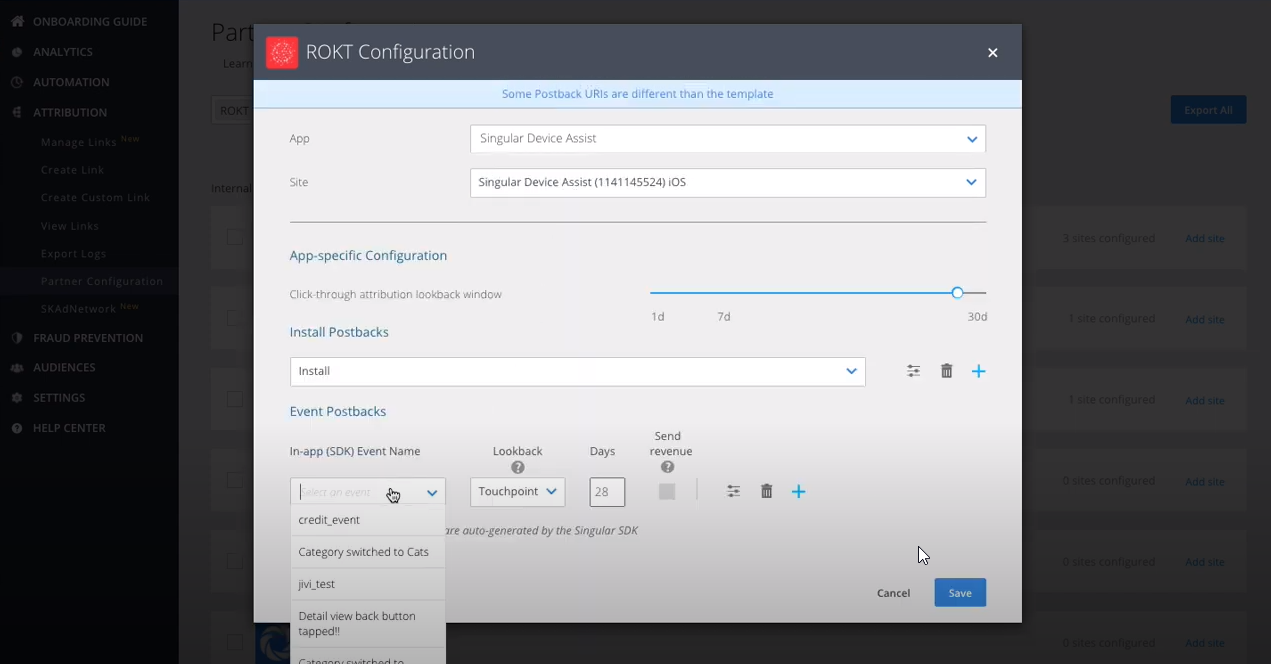Click the attribution lookback slider handle

point(957,293)
